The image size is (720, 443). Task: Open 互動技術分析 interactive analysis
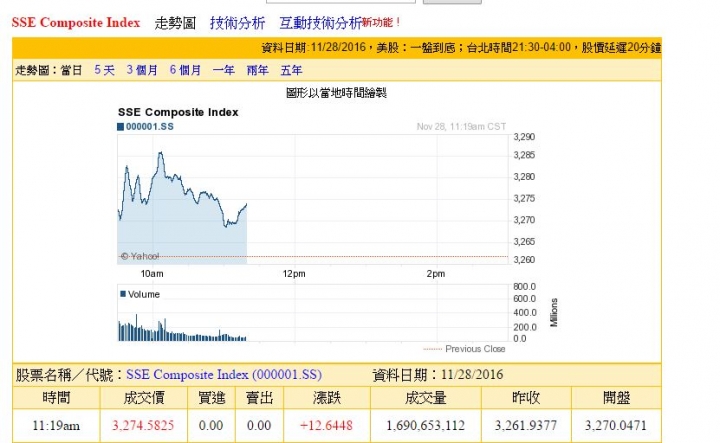[x=320, y=22]
